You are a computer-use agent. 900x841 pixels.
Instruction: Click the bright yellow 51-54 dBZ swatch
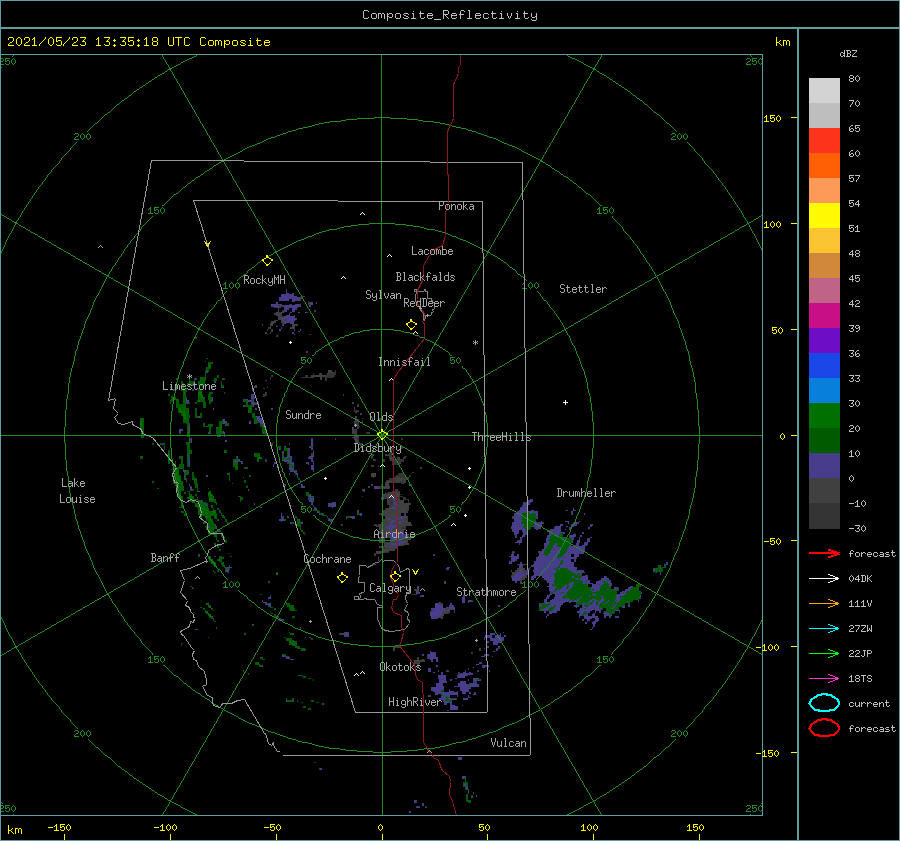(x=824, y=216)
